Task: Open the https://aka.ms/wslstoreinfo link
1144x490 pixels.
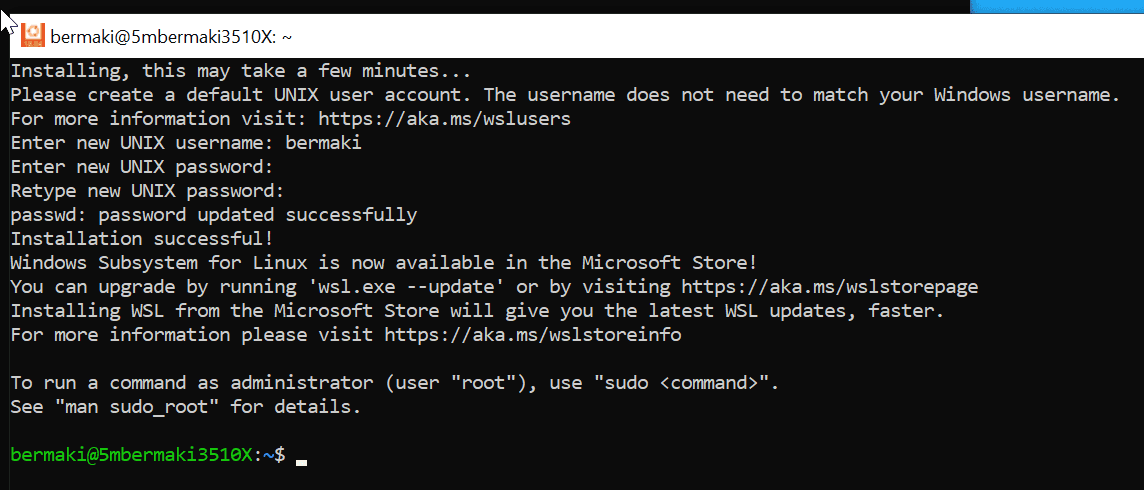Action: point(533,335)
